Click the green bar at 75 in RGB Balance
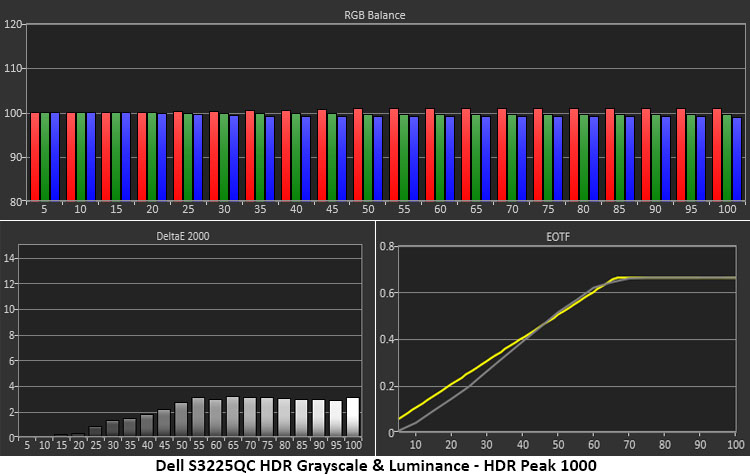 (548, 157)
